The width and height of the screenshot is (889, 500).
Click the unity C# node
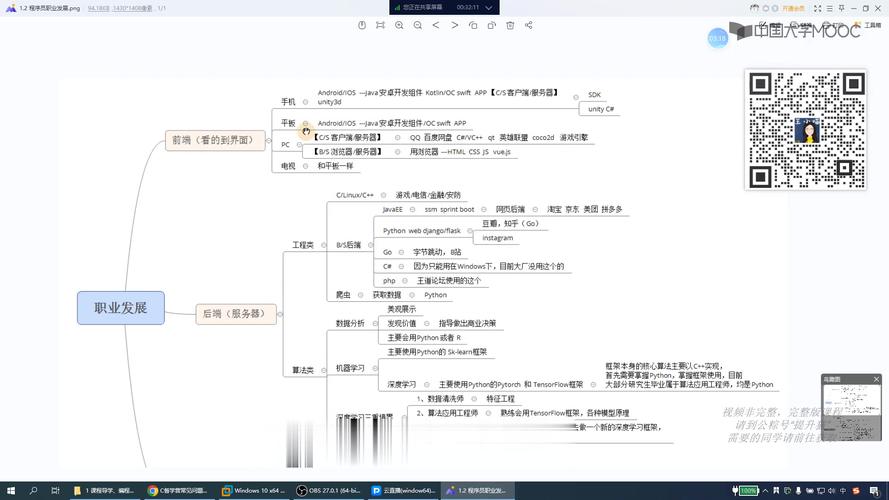pyautogui.click(x=601, y=109)
